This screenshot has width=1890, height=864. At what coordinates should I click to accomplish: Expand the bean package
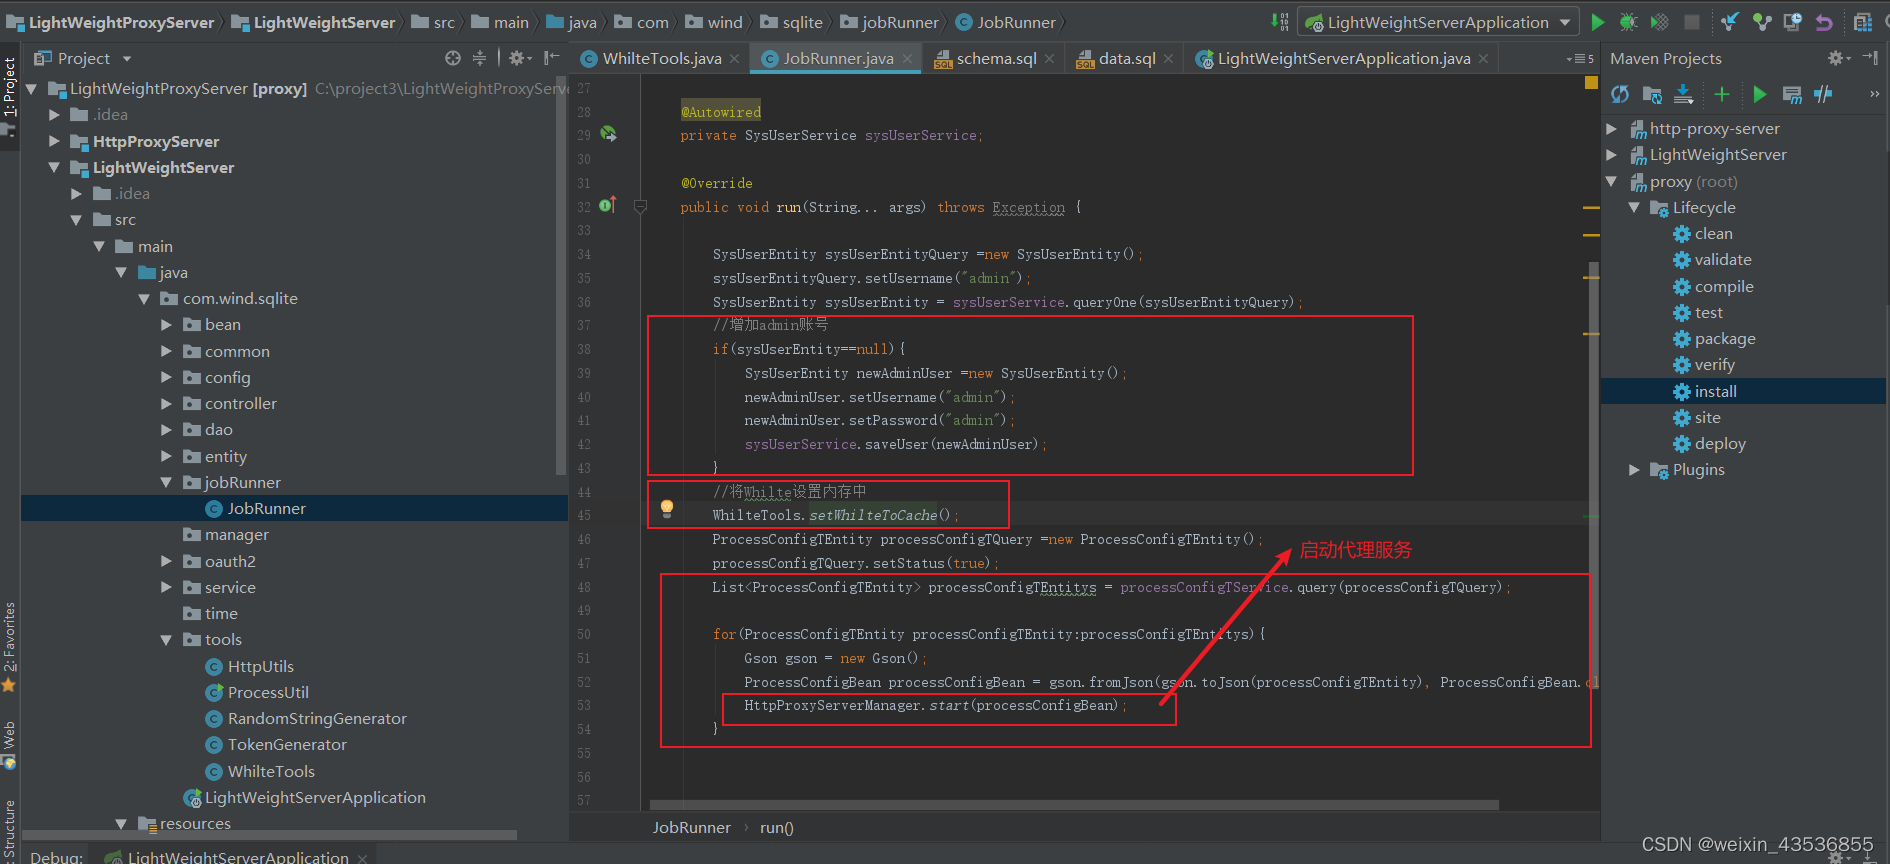[167, 324]
